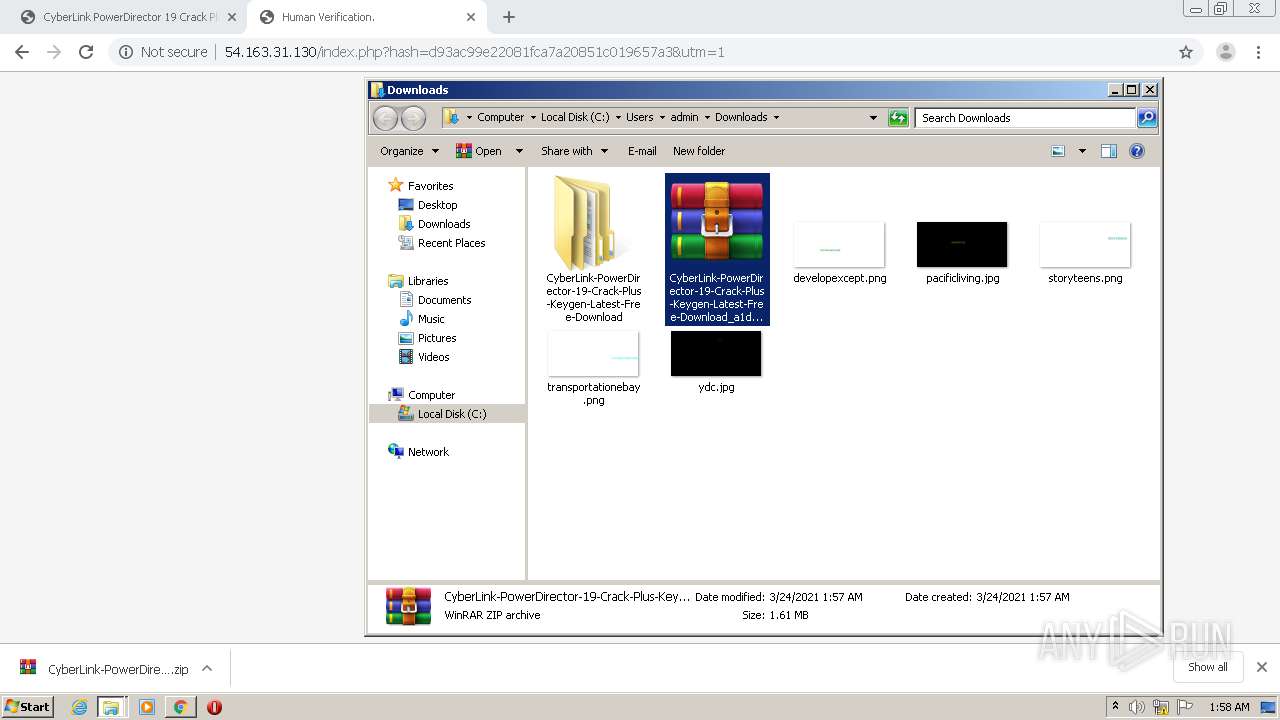
Task: Open Explorer Help
Action: pos(1137,151)
